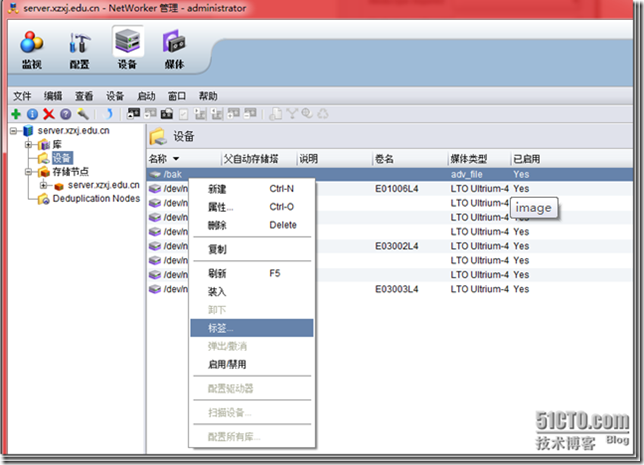Click the green plus New toolbar icon
The height and width of the screenshot is (465, 644).
(16, 114)
